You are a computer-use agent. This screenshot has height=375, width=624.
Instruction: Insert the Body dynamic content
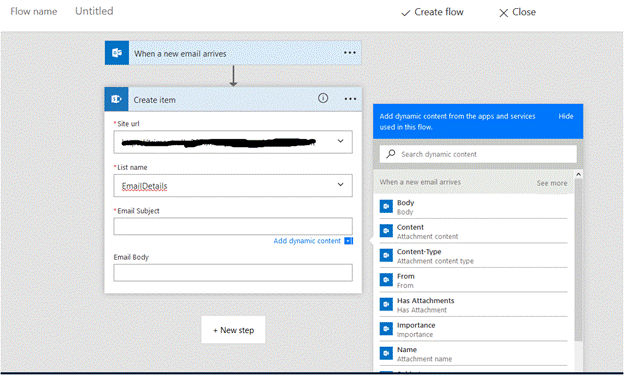click(473, 207)
